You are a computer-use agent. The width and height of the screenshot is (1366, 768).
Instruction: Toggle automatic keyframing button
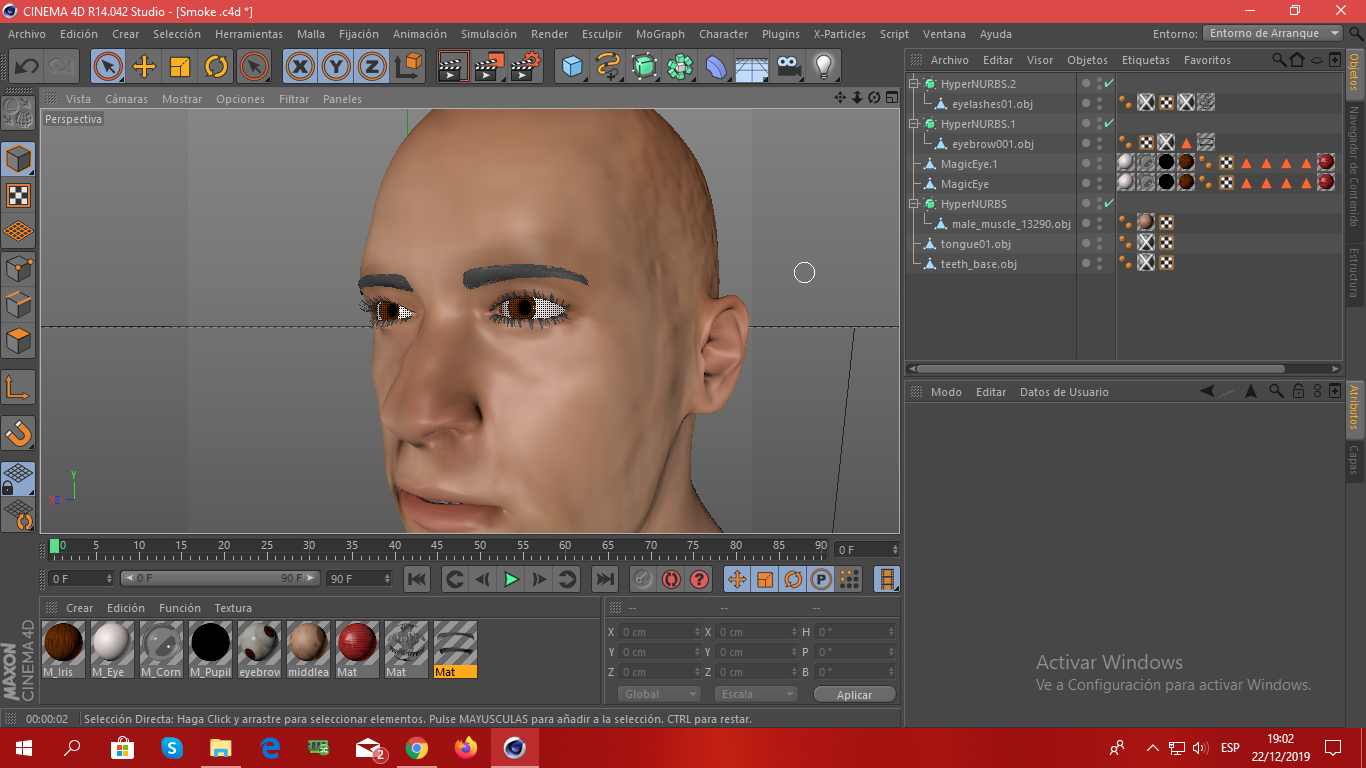[x=670, y=579]
